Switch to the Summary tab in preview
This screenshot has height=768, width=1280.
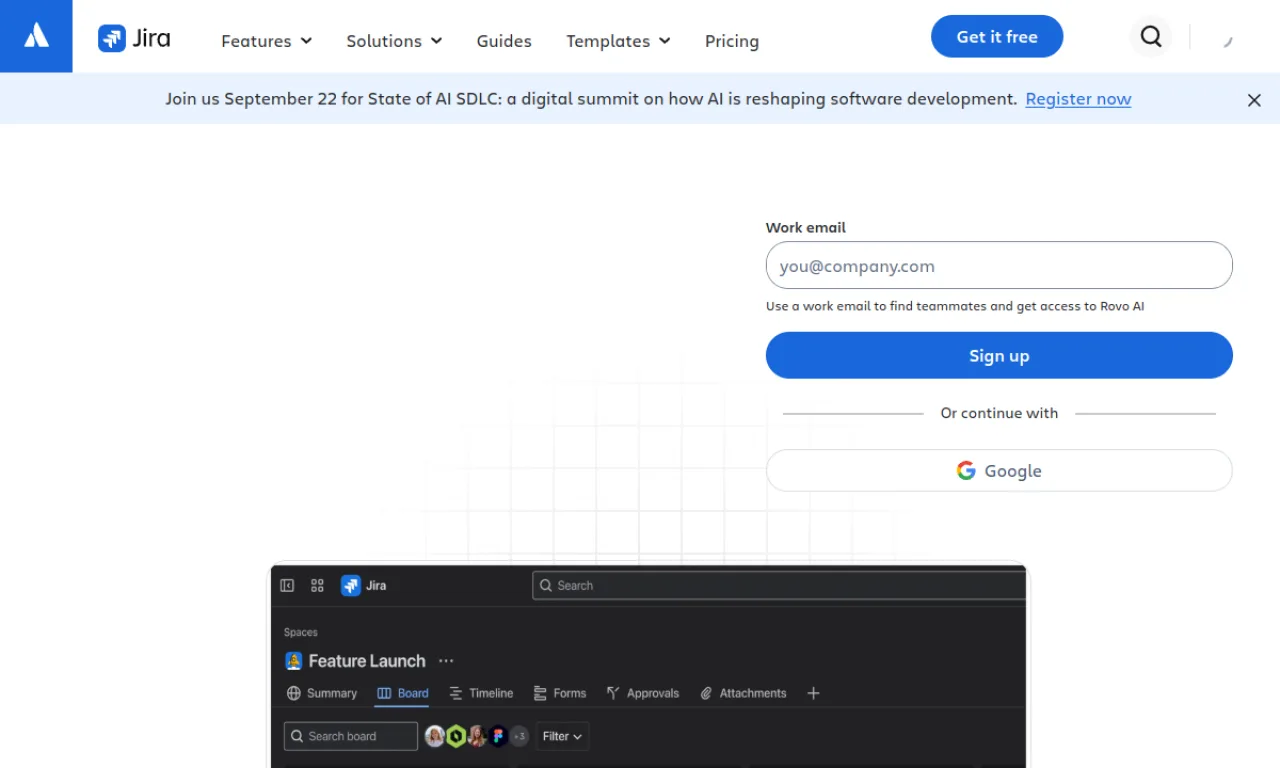[x=322, y=693]
